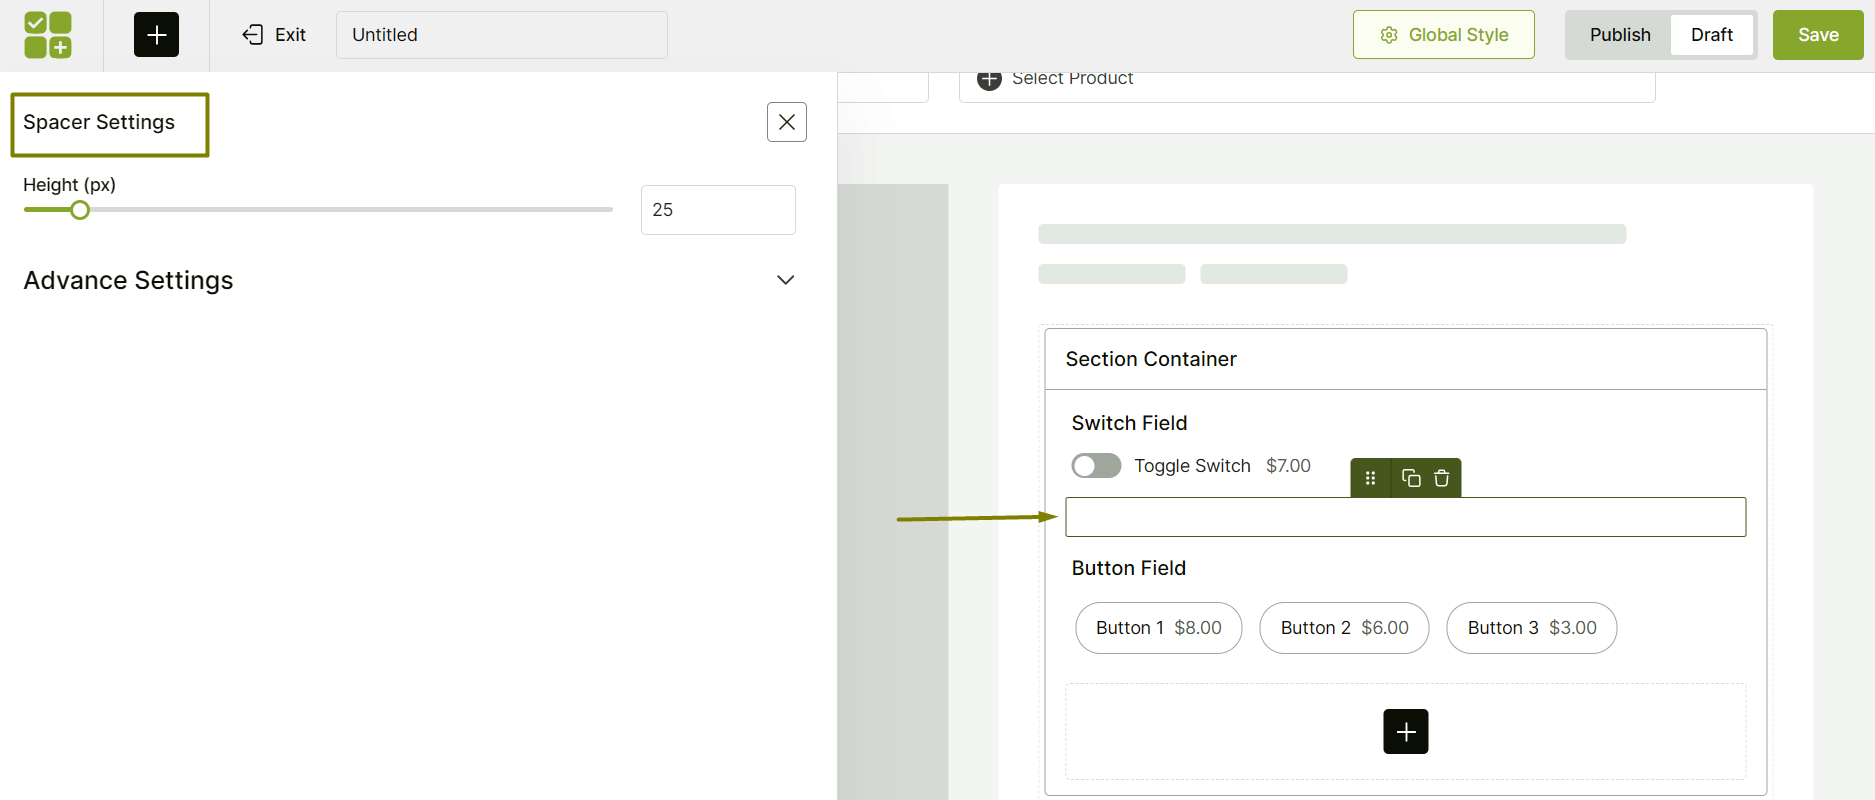Click the height value input showing 25
This screenshot has width=1875, height=800.
(718, 210)
